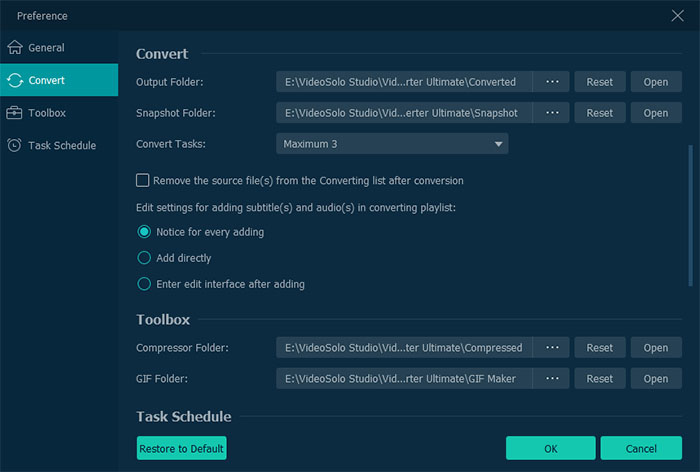Screen dimensions: 700x472
Task: Click the Snapshot Folder path field
Action: [x=404, y=113]
